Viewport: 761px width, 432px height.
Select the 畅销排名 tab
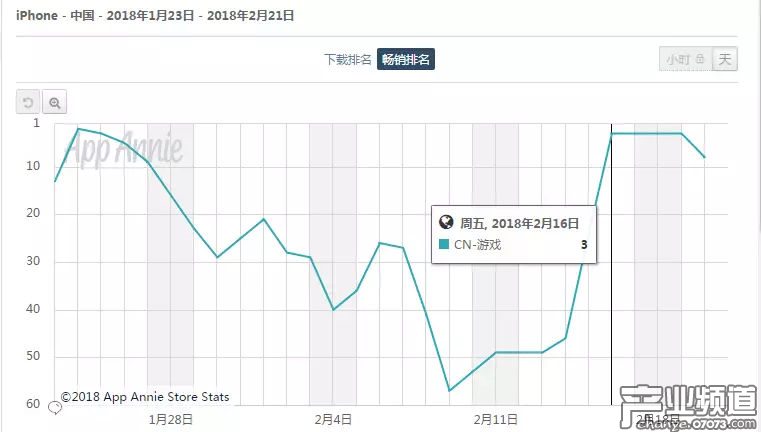point(406,59)
